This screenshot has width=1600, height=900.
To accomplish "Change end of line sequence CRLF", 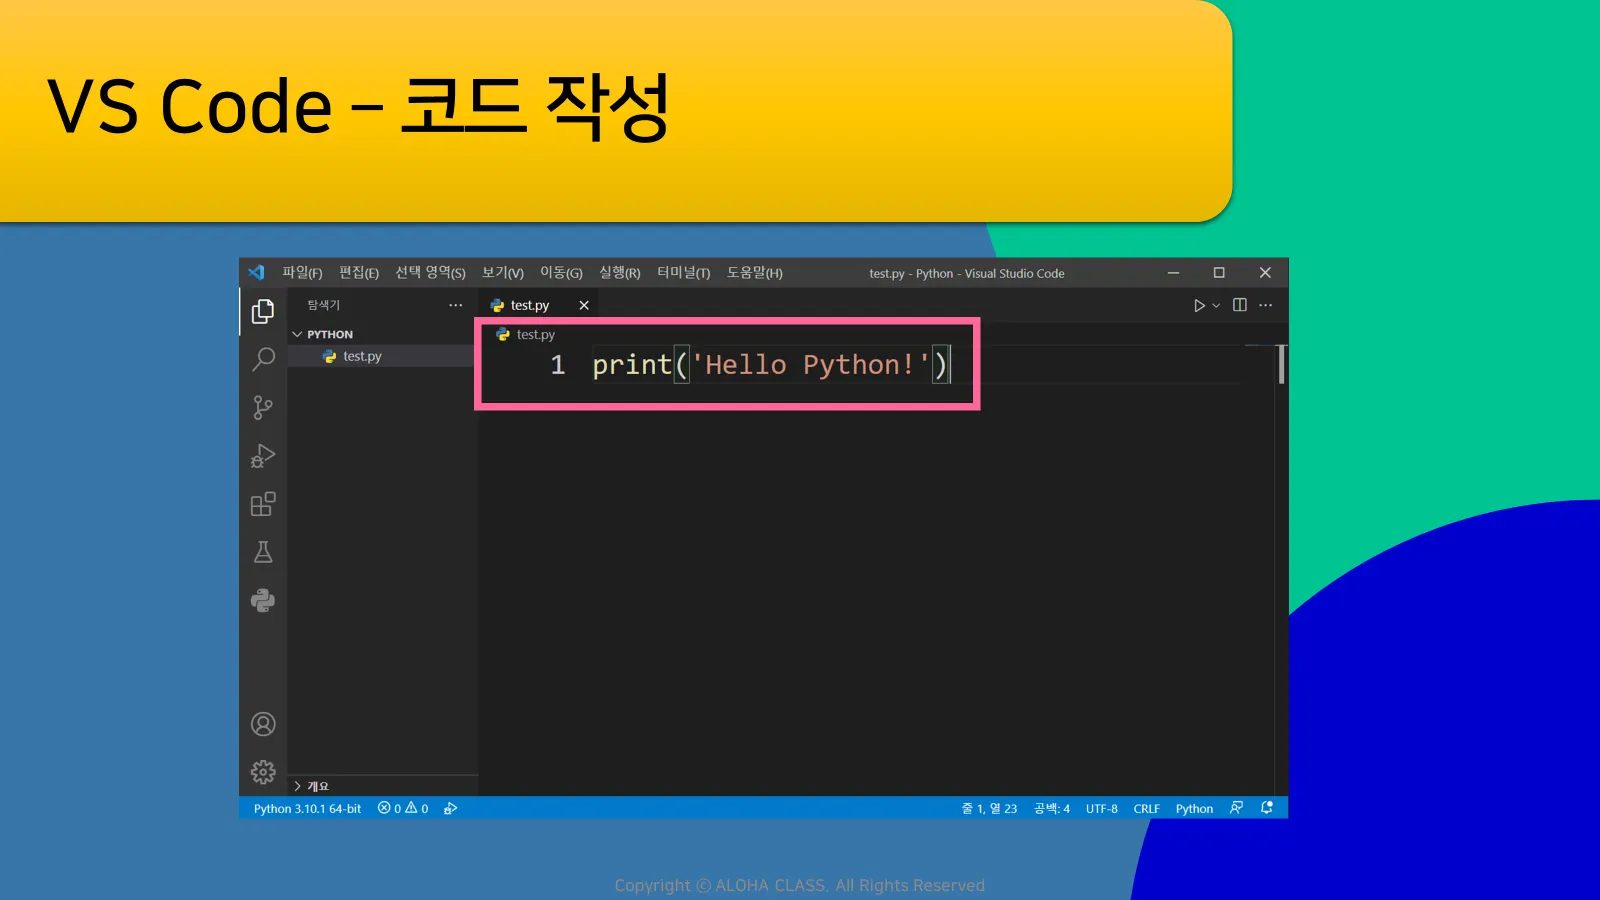I will pos(1147,808).
